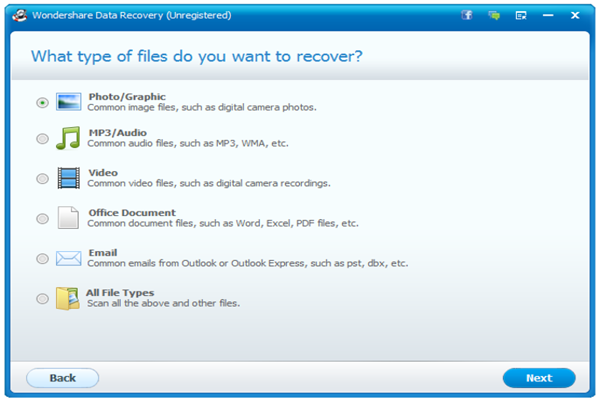Screen dimensions: 600x400
Task: Click 'Common image files, such as digital camera photos.'
Action: 202,108
